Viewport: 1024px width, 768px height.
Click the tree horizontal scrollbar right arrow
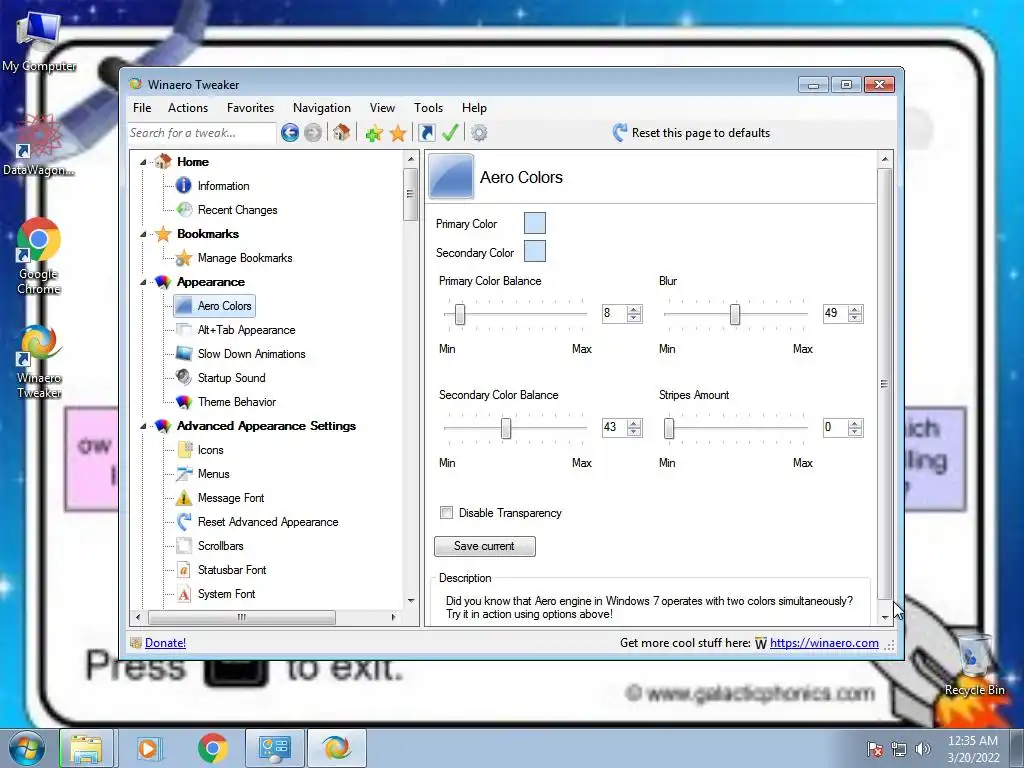393,617
